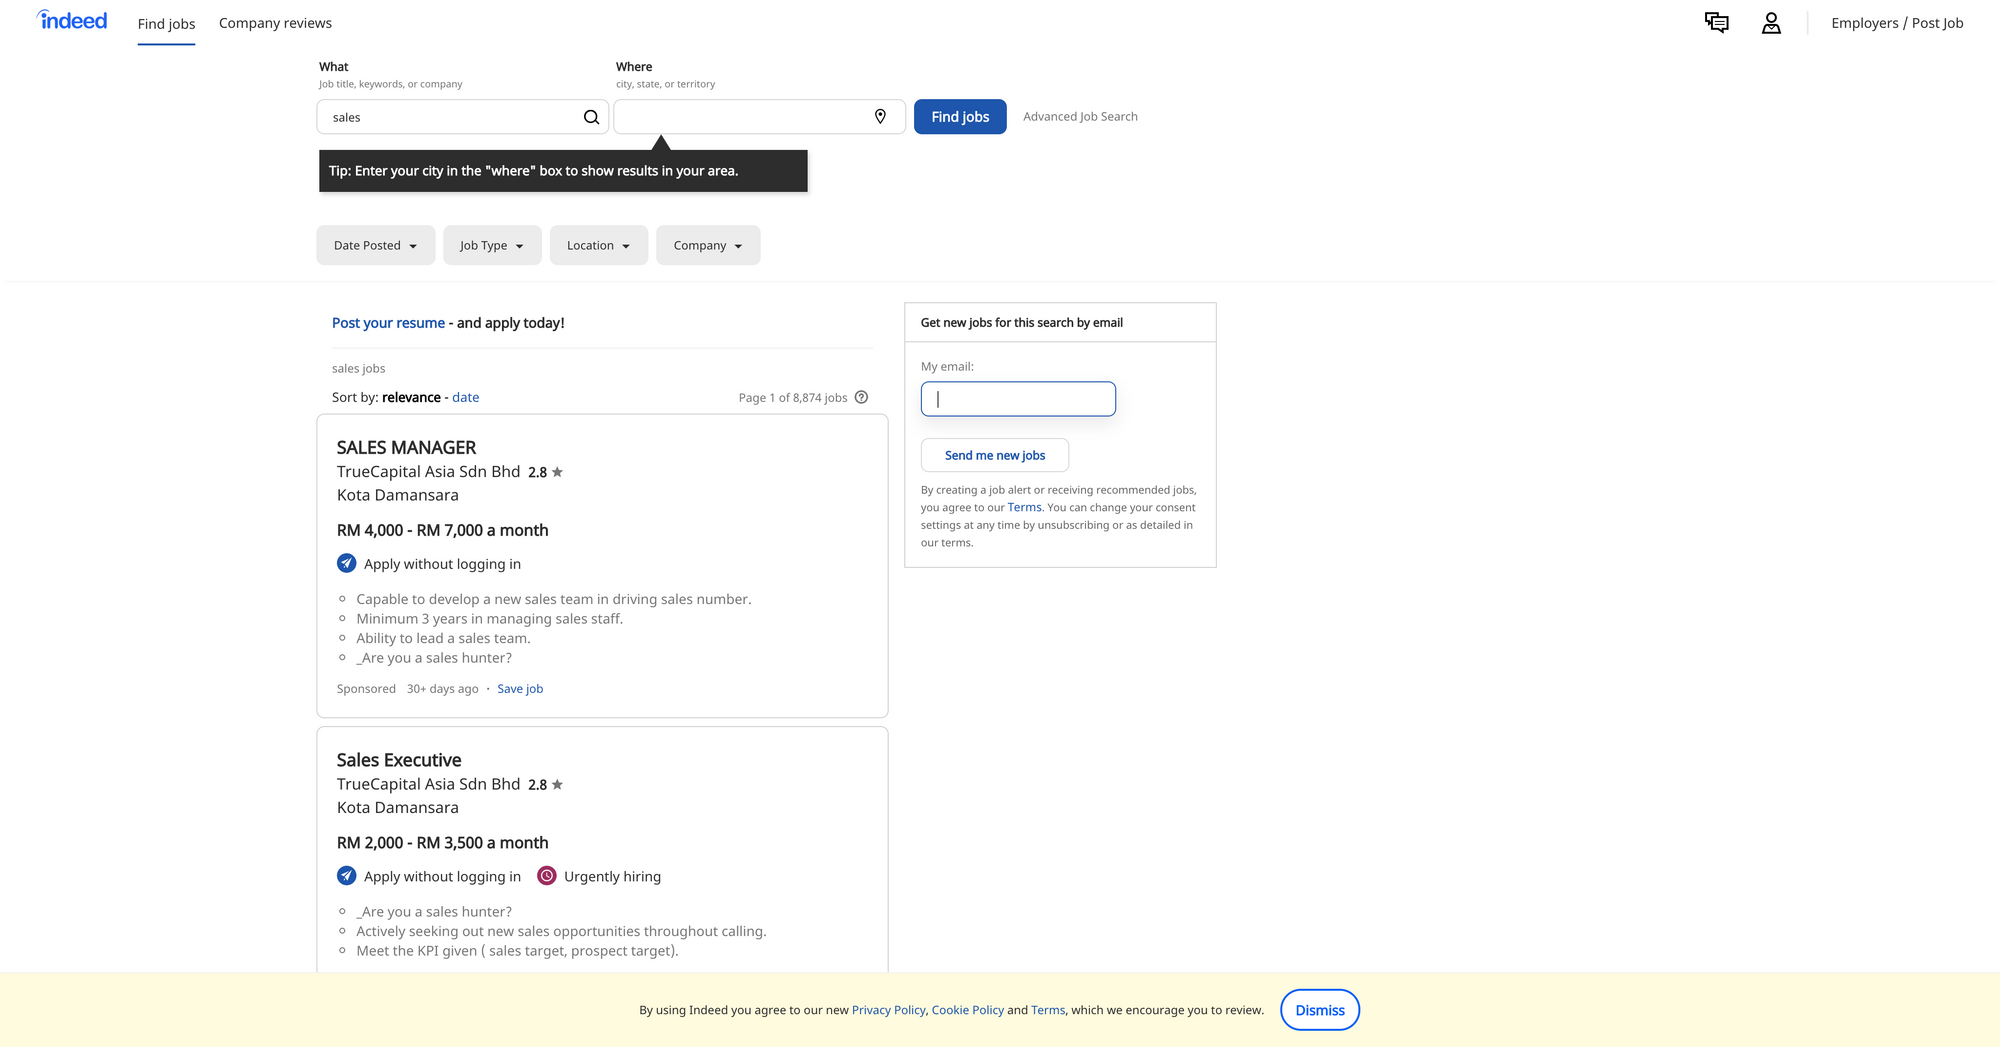Click the Page 1 of 8,874 jobs text
The width and height of the screenshot is (2000, 1047).
[x=793, y=397]
